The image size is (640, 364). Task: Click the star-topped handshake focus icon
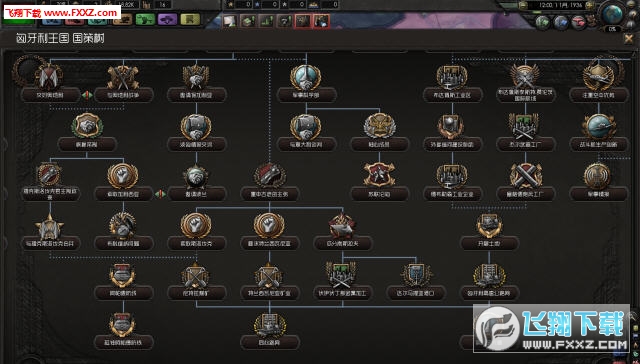click(x=196, y=176)
